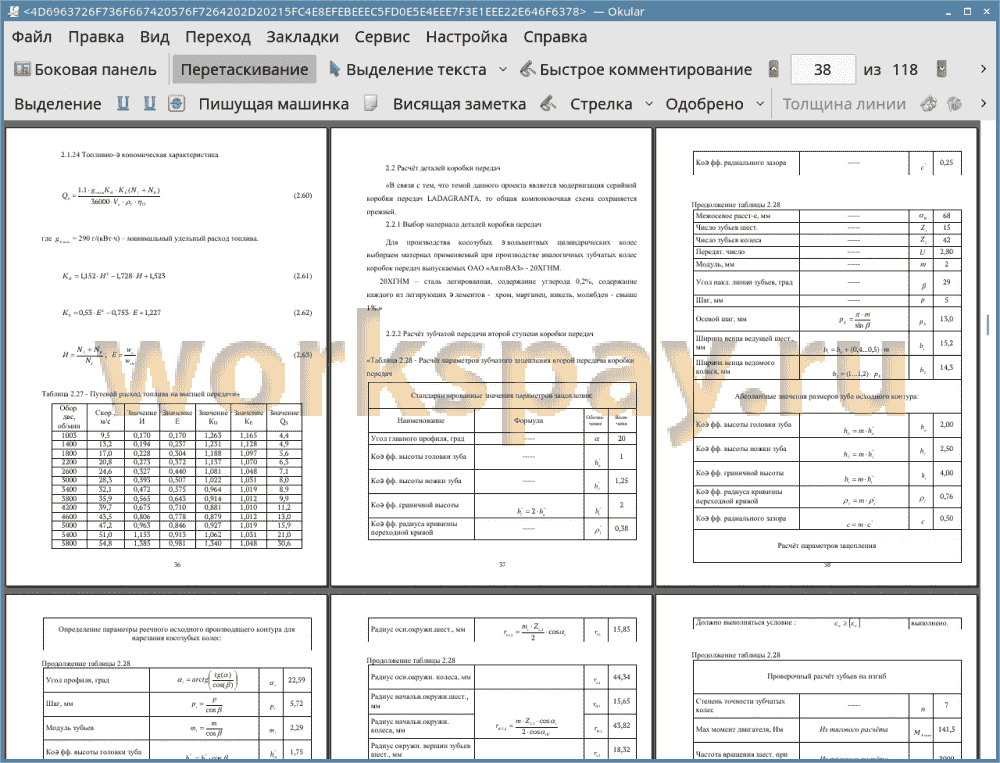Image resolution: width=1000 pixels, height=763 pixels.
Task: Click the total pages label 118
Action: pyautogui.click(x=905, y=70)
